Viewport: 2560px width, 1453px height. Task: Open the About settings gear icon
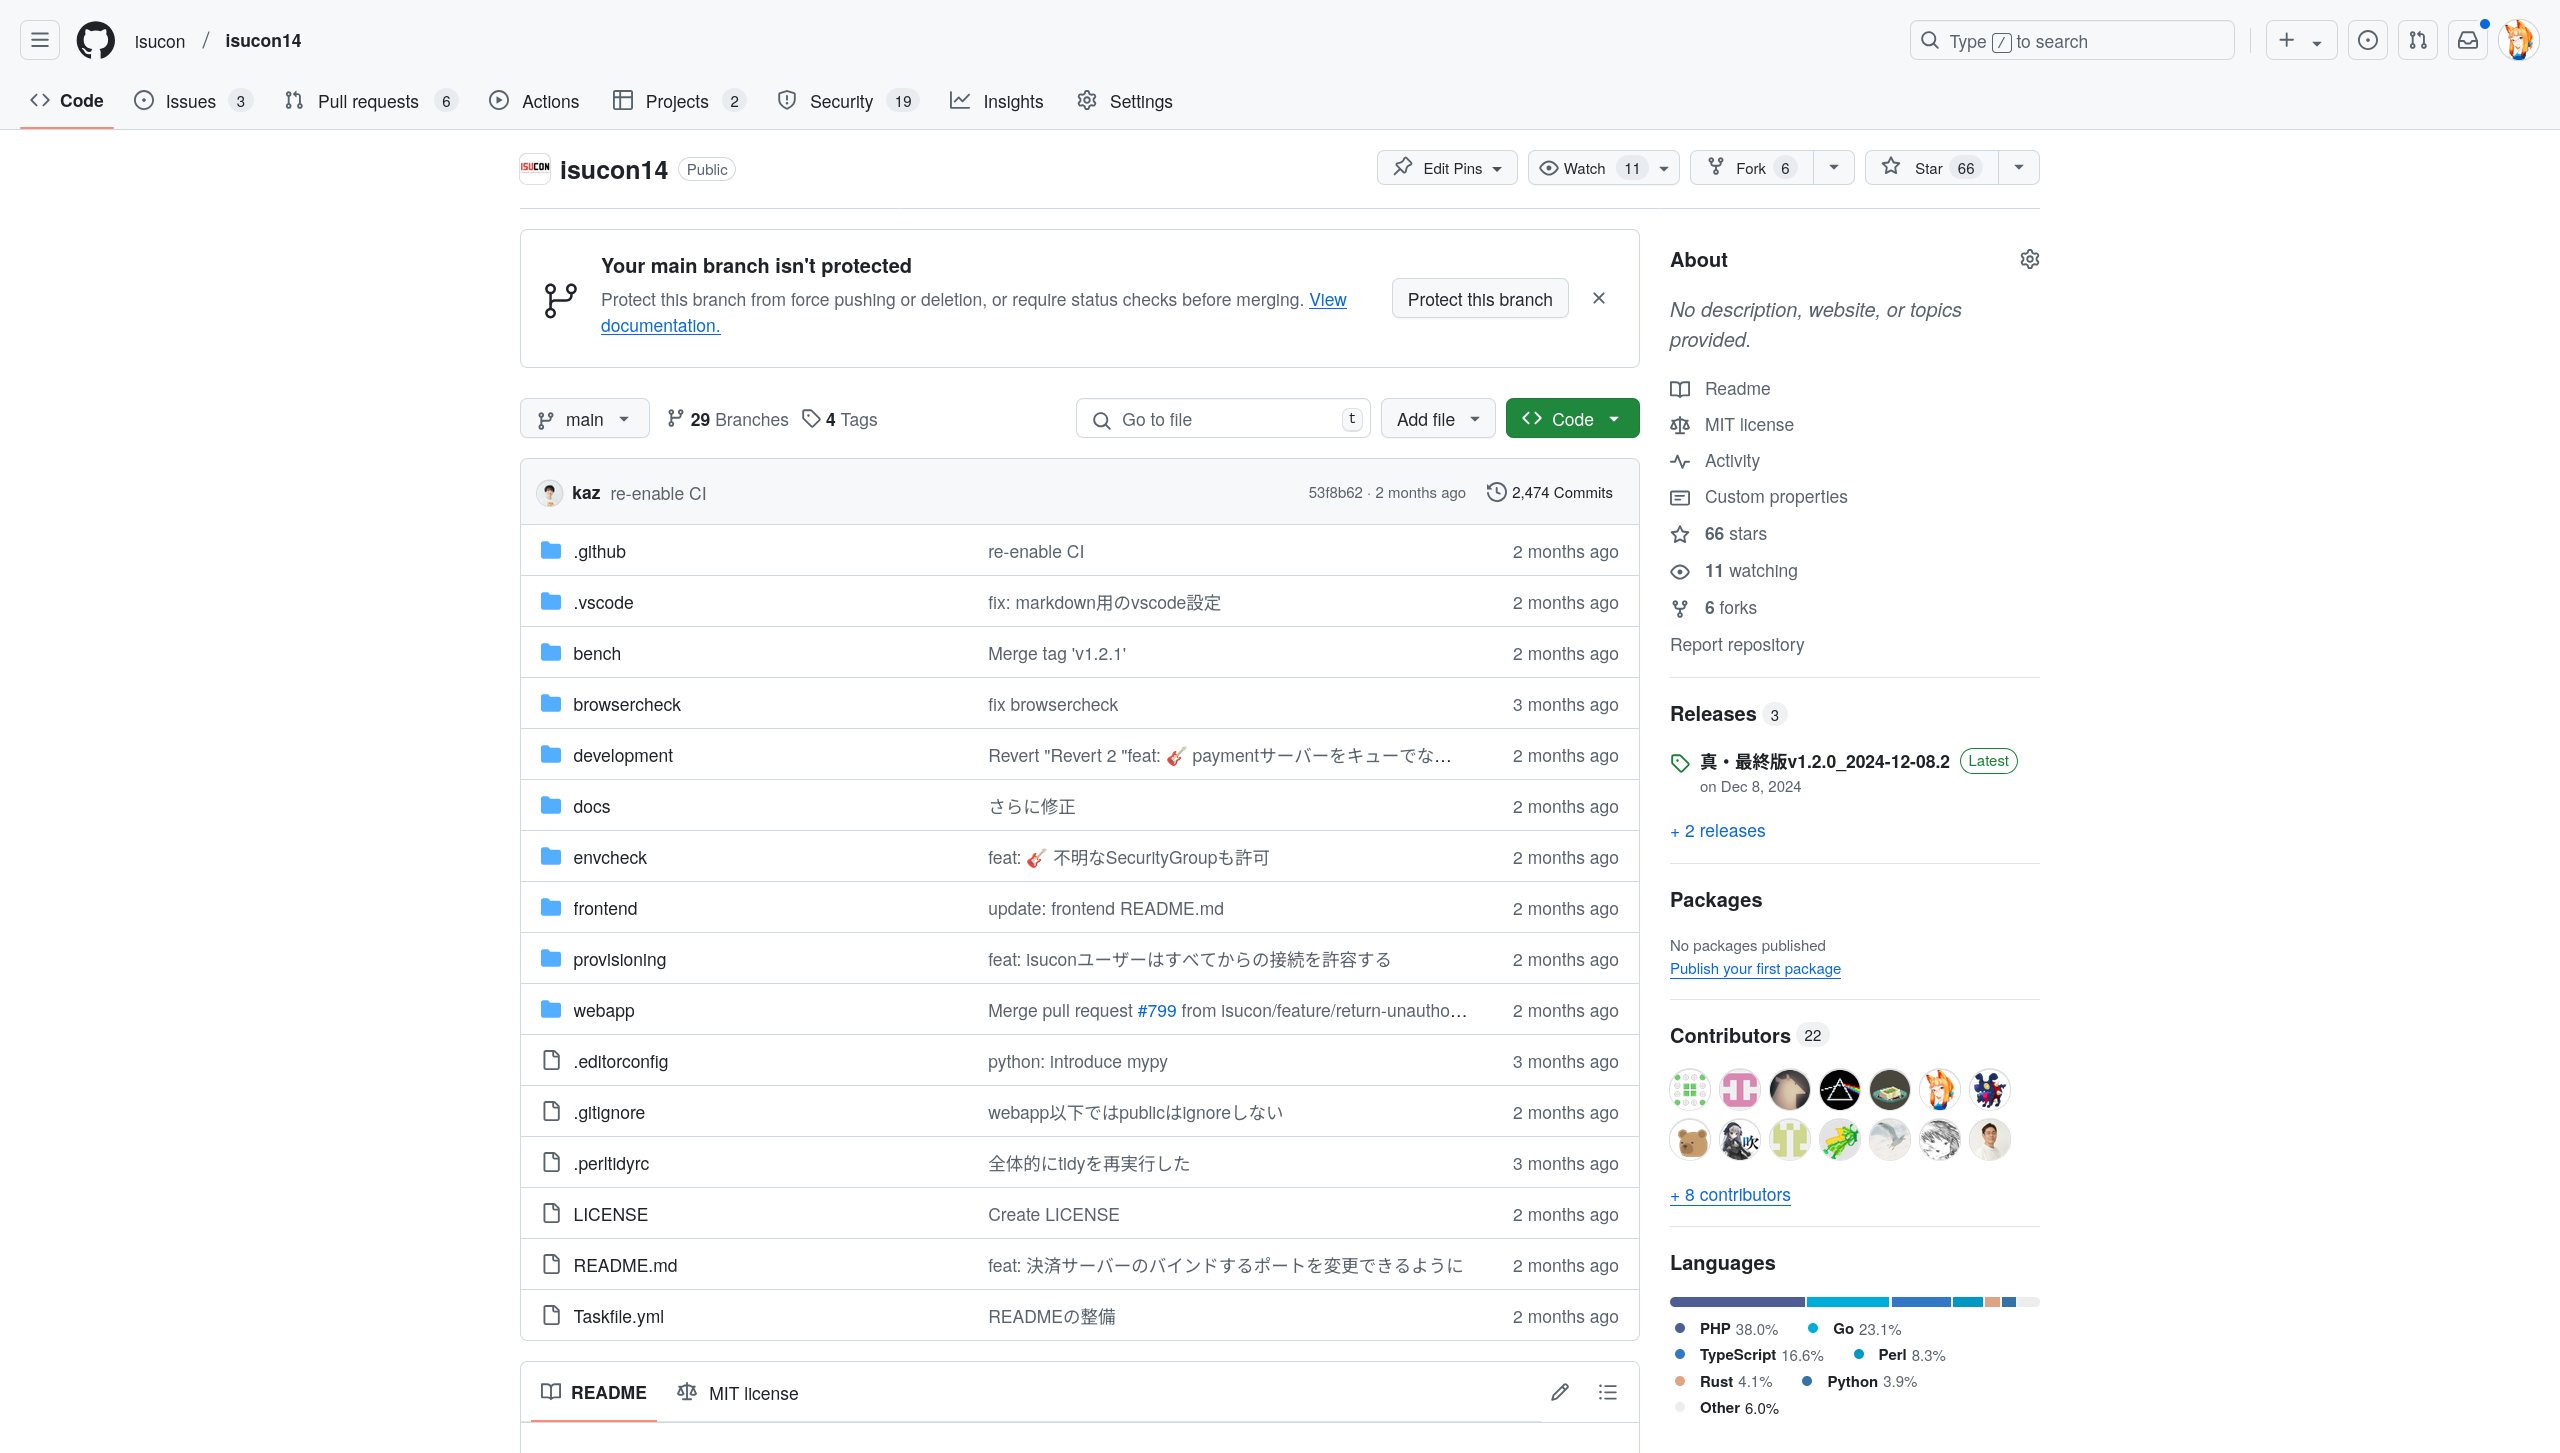[x=2029, y=259]
